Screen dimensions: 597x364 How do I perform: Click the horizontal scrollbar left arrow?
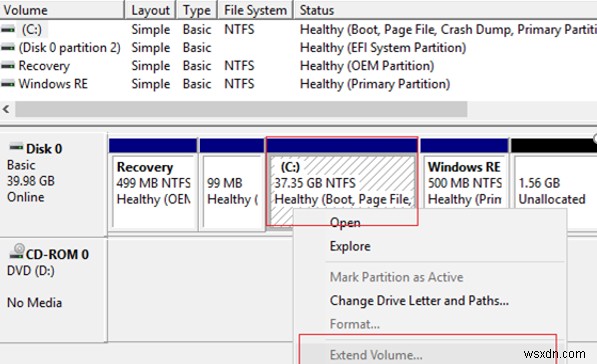tap(6, 110)
